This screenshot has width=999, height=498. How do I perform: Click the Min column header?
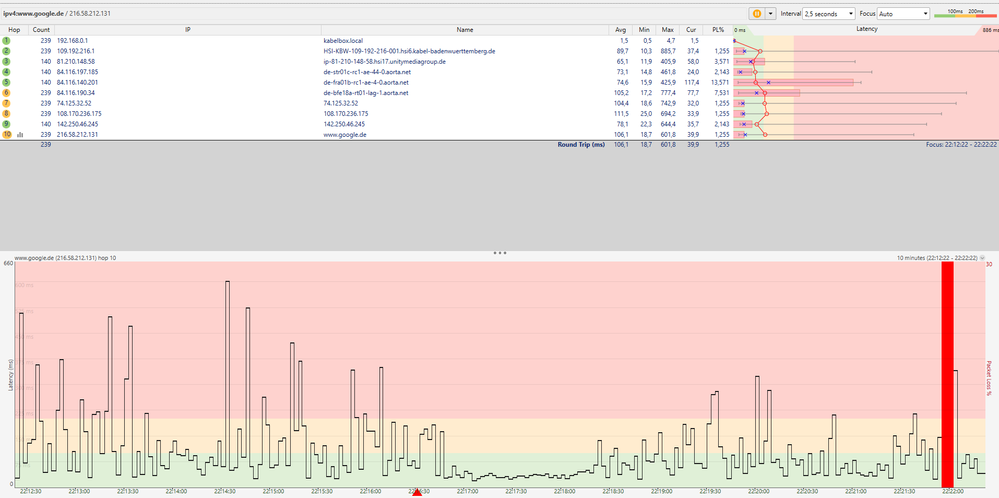click(x=644, y=30)
